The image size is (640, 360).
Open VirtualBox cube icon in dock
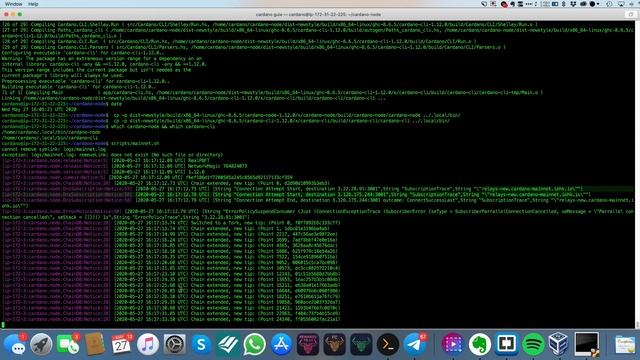[x=558, y=344]
